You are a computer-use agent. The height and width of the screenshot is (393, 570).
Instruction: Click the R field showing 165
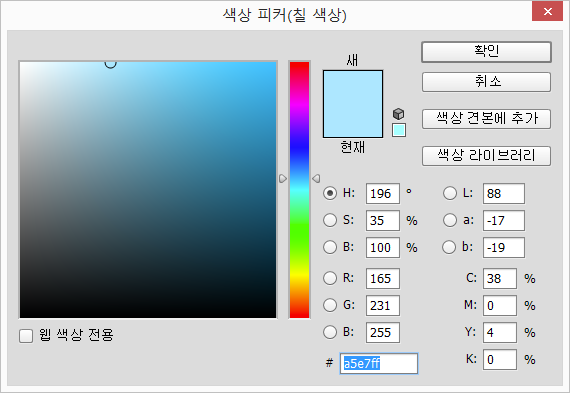[x=383, y=278]
